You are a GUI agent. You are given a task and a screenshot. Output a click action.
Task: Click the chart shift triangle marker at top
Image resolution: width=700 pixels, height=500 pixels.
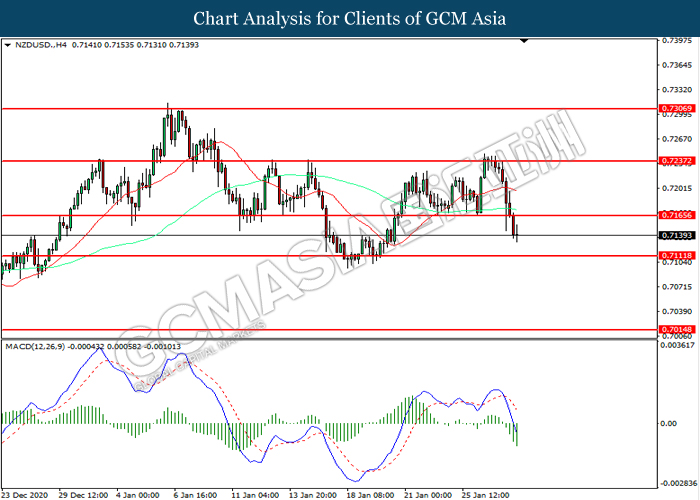[x=523, y=42]
